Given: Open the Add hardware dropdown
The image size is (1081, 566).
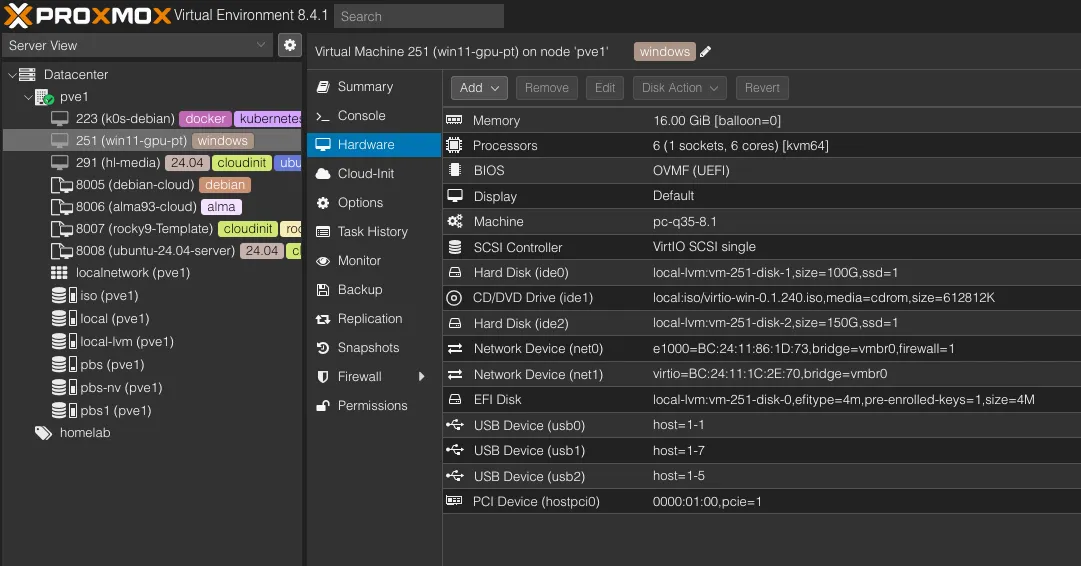Looking at the screenshot, I should pos(479,88).
